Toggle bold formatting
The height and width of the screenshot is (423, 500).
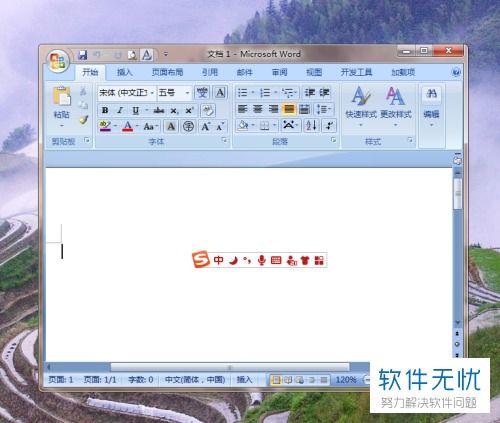pyautogui.click(x=105, y=110)
